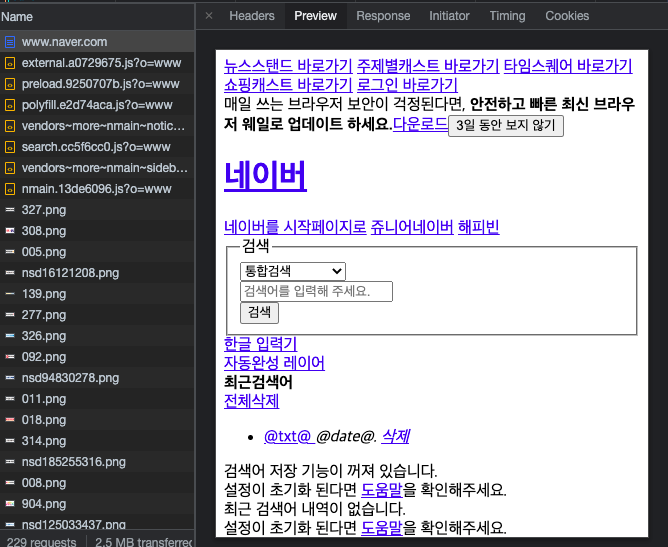The height and width of the screenshot is (547, 668).
Task: Click the 3일 동안 보지 않기 button
Action: coord(506,126)
